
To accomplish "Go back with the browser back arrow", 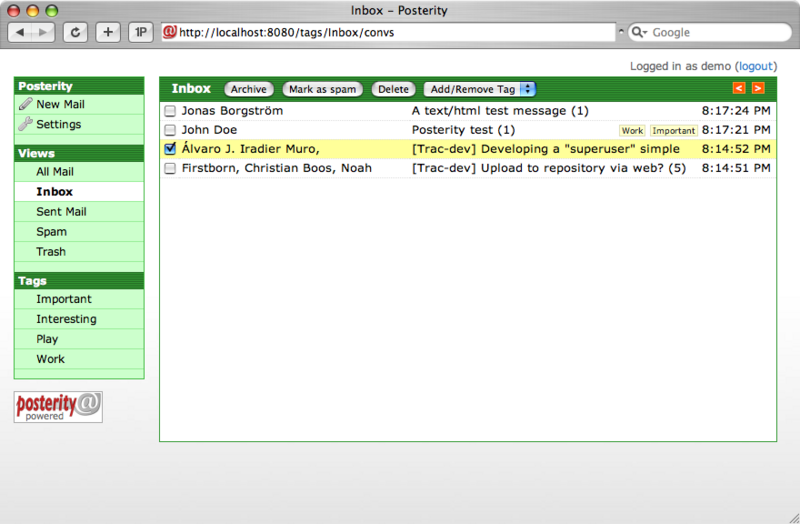I will tap(20, 33).
